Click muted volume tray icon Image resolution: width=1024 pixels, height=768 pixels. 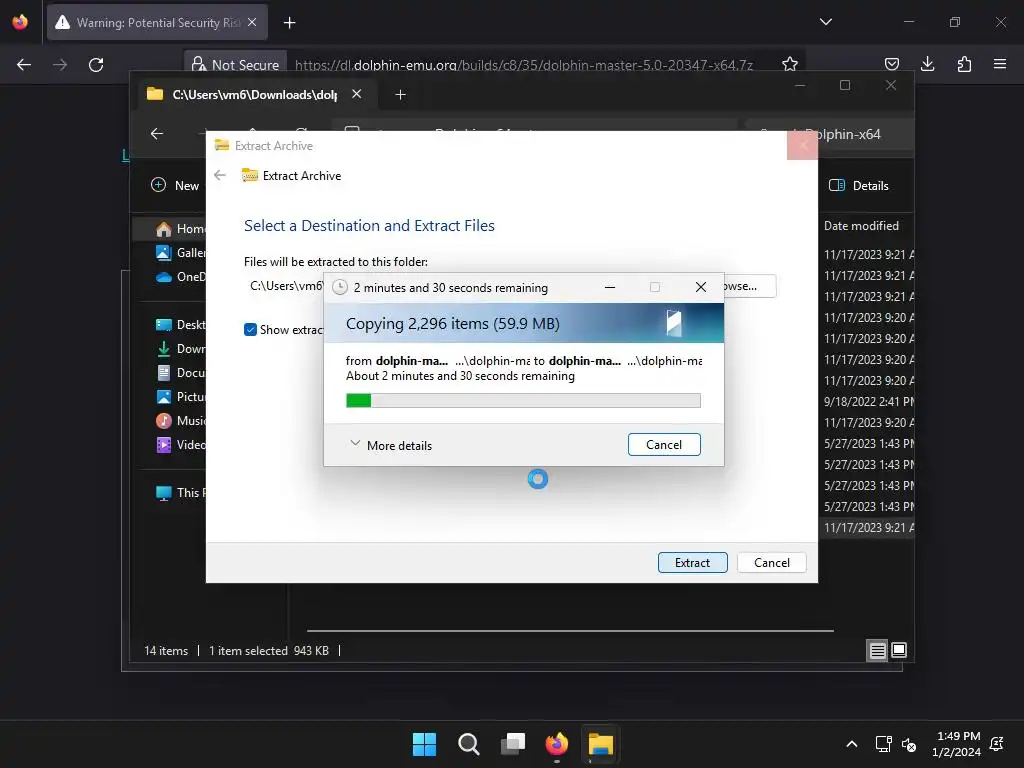[x=908, y=744]
